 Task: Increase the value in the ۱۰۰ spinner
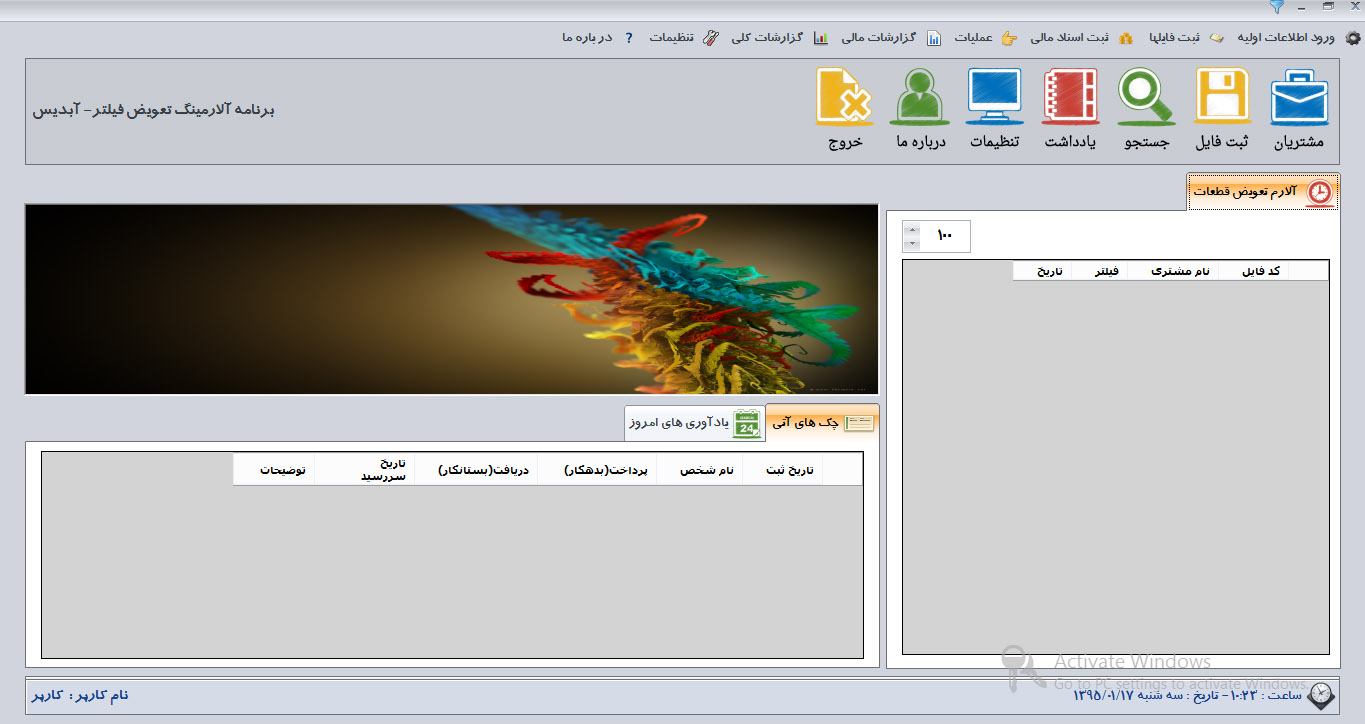click(911, 230)
